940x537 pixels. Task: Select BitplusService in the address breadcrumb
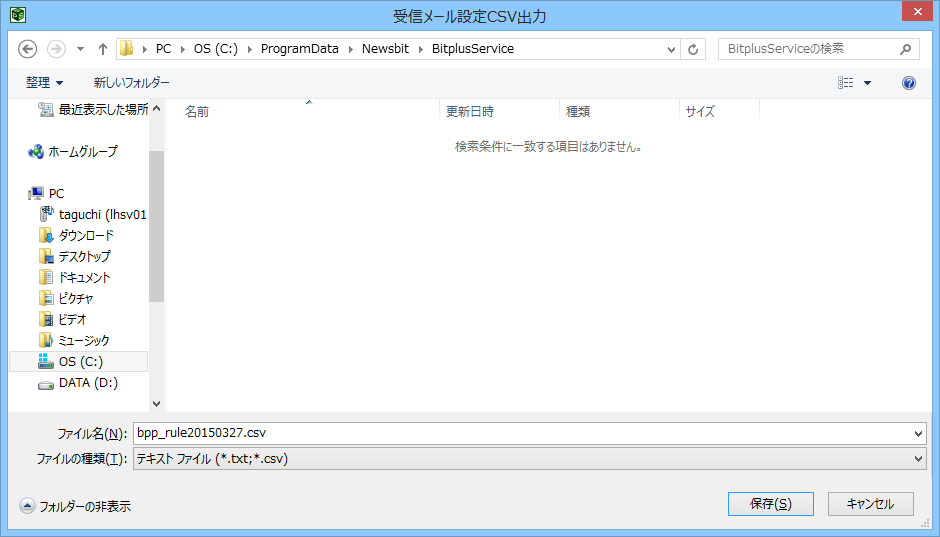(x=473, y=49)
